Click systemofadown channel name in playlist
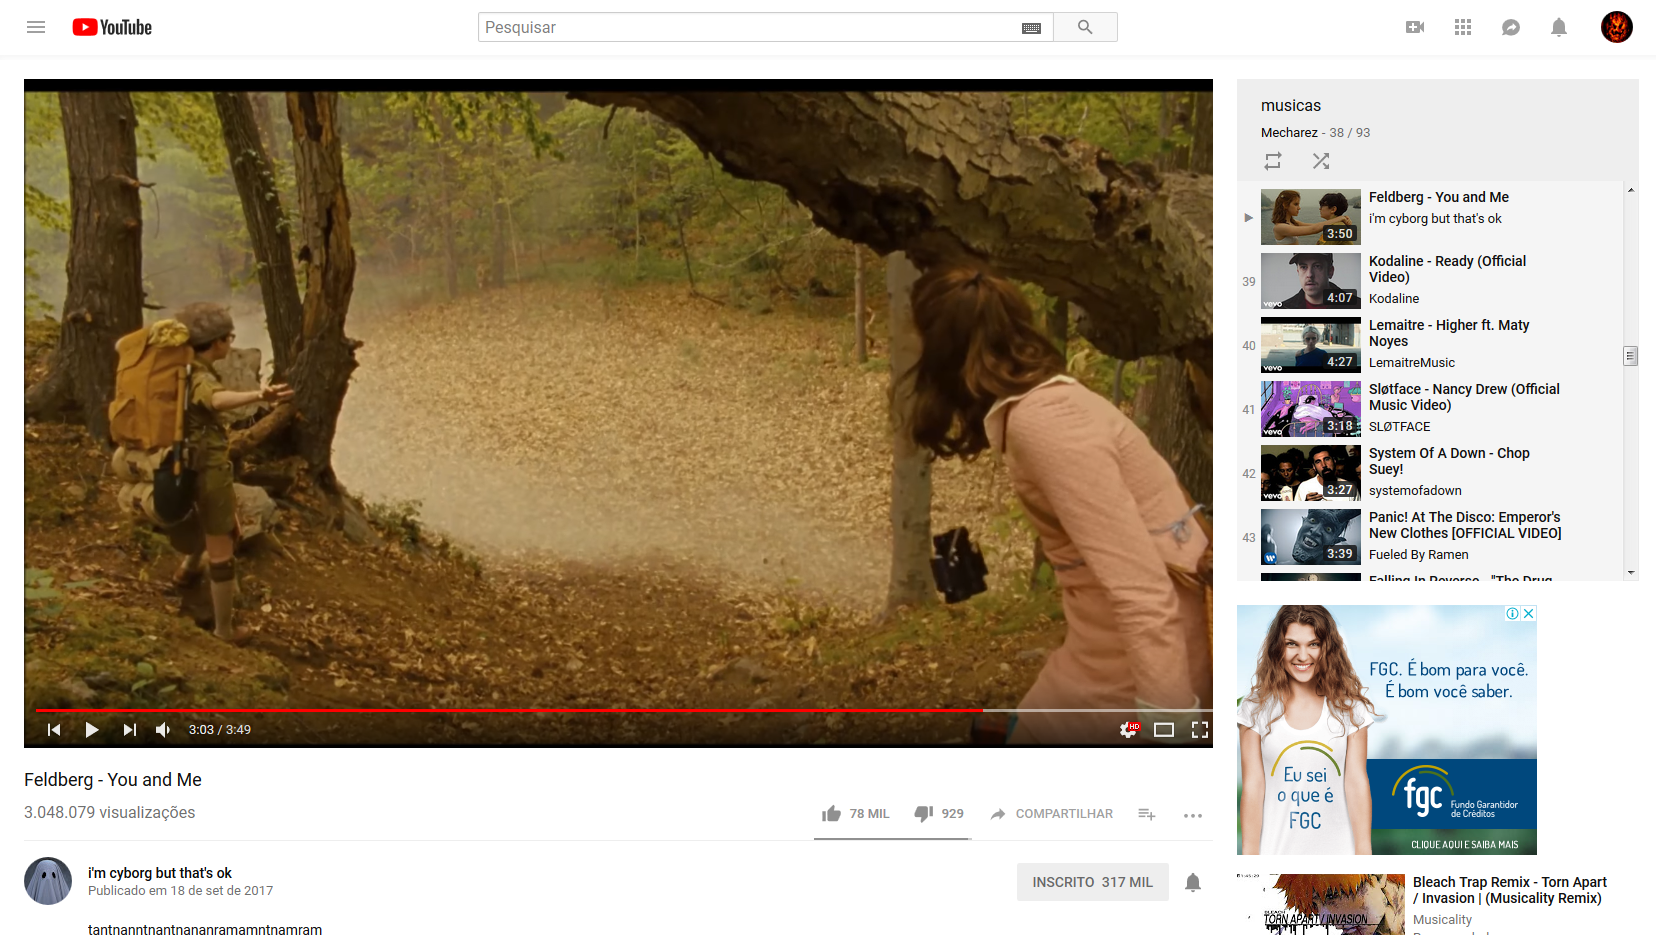 [1415, 491]
